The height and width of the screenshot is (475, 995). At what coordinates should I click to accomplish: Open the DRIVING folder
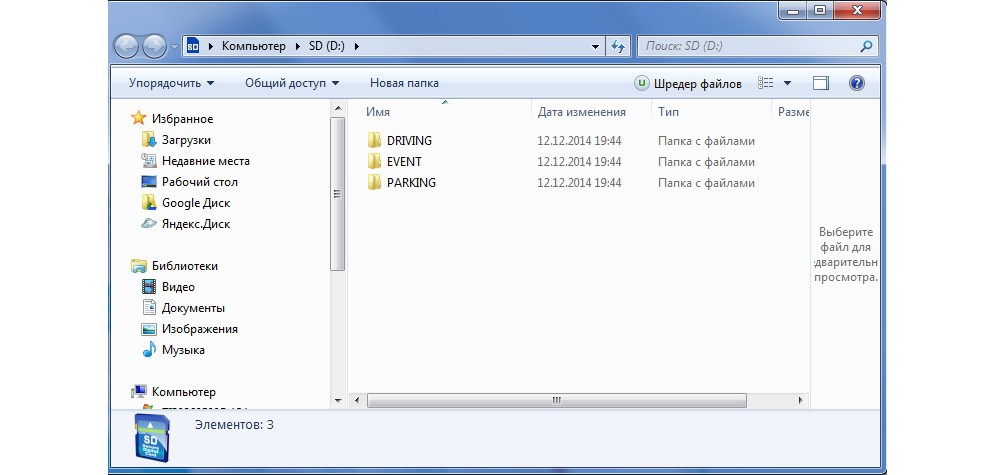[409, 141]
